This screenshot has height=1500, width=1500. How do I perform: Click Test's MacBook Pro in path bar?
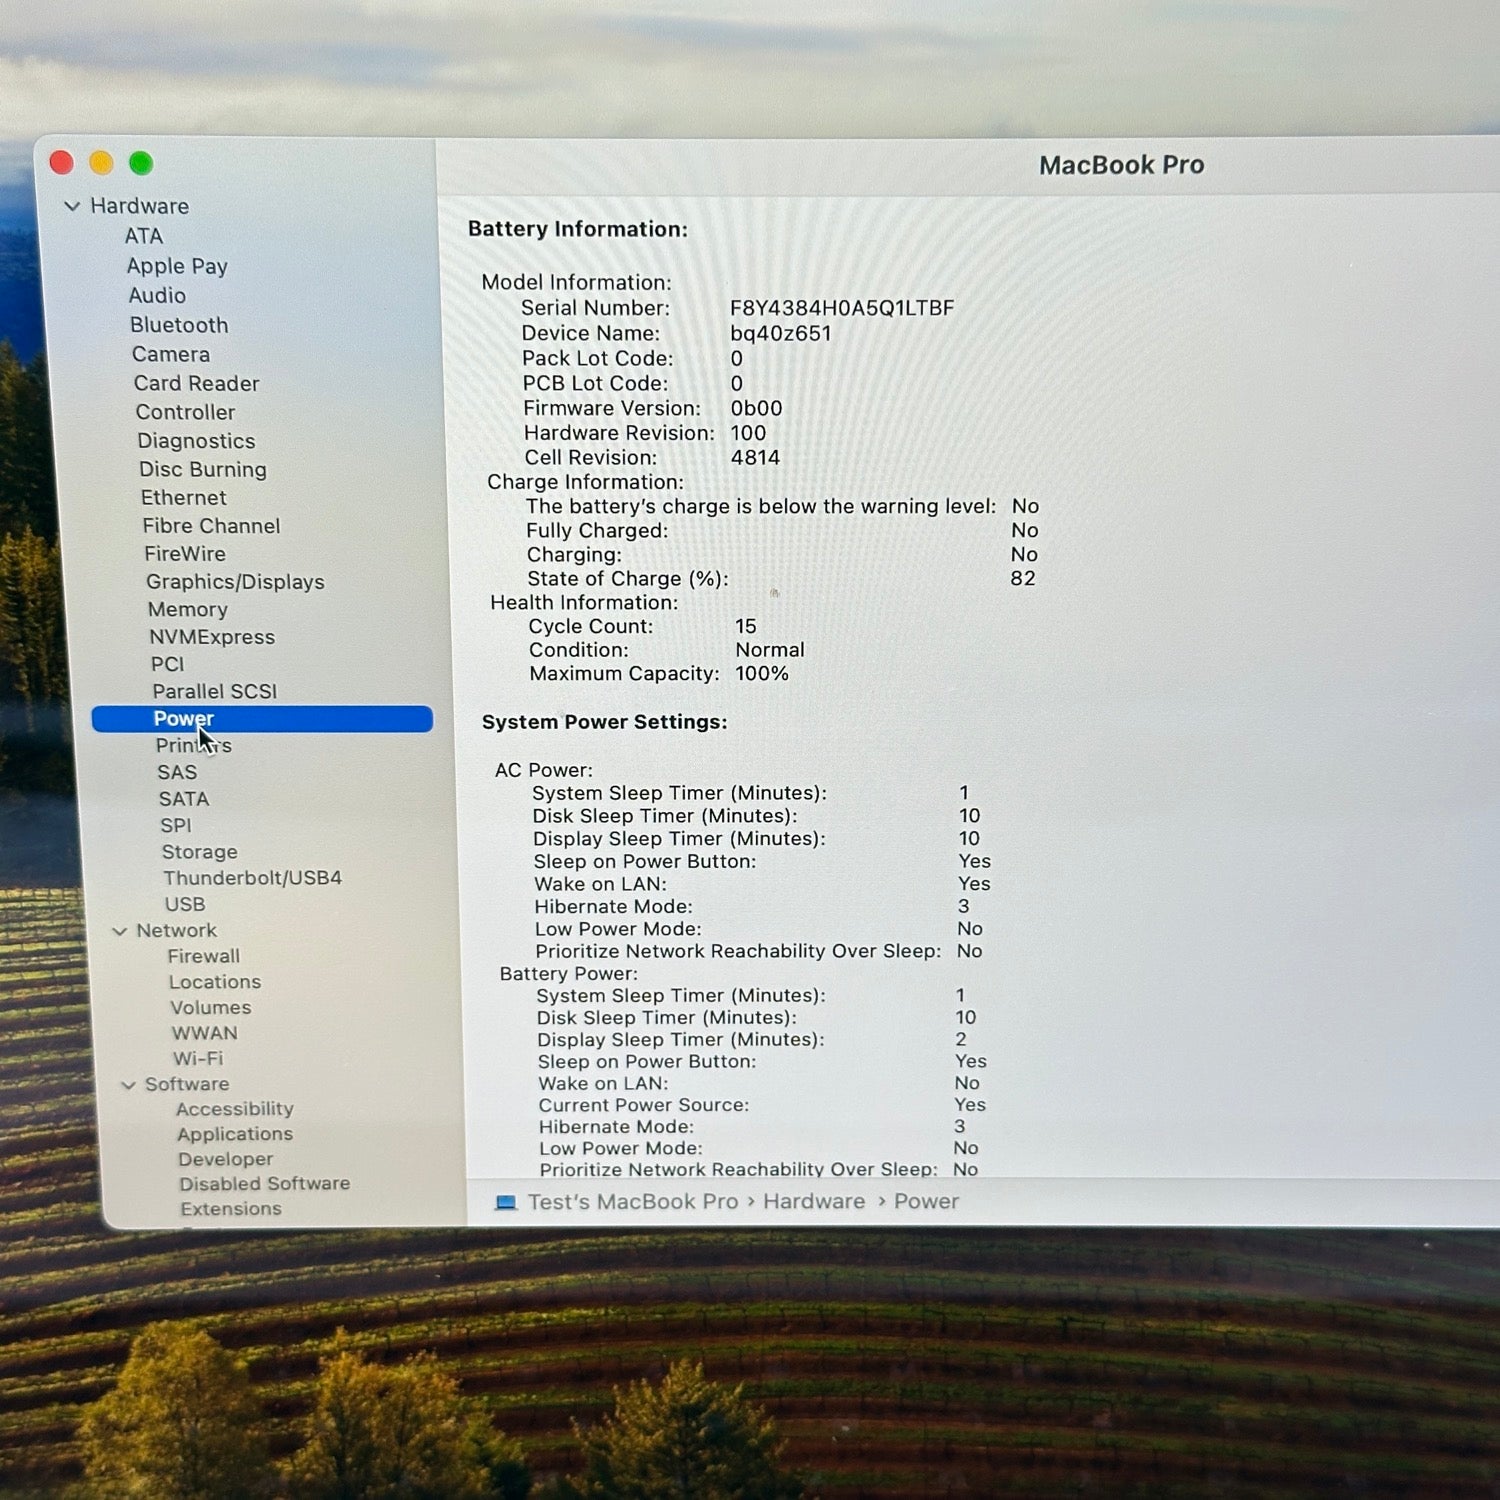632,1202
